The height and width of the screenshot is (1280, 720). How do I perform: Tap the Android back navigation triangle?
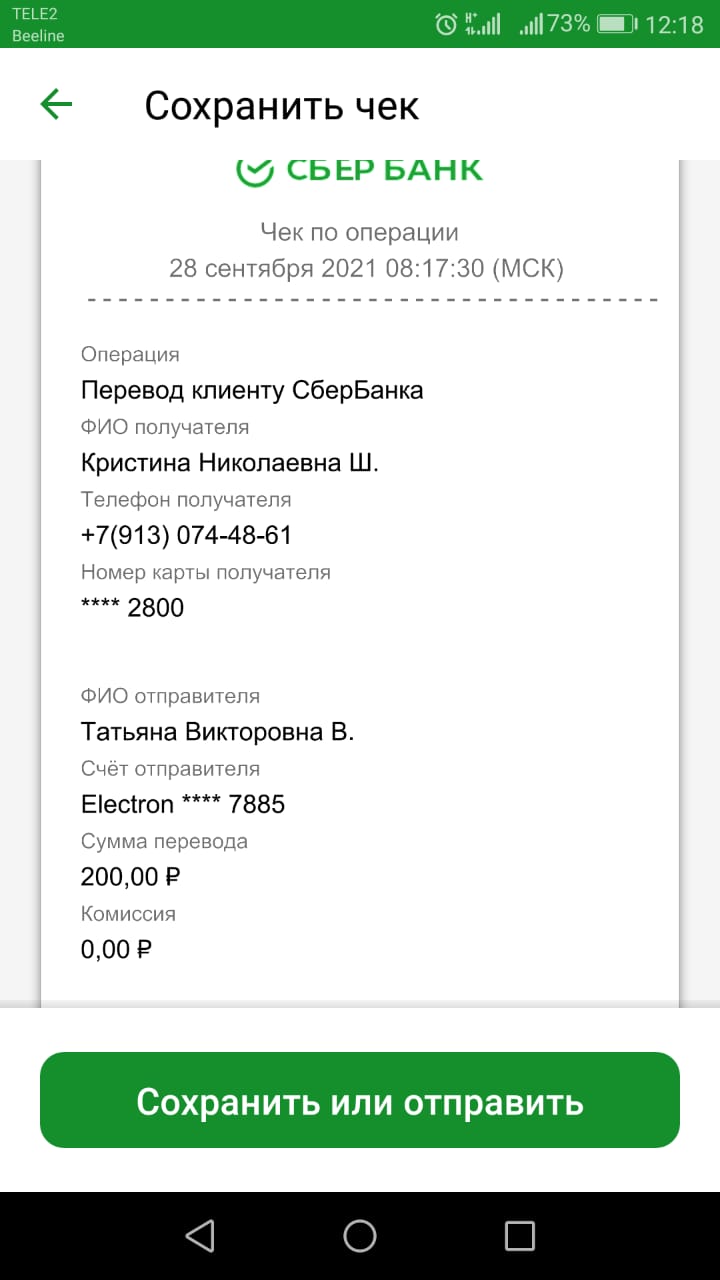[x=200, y=1236]
